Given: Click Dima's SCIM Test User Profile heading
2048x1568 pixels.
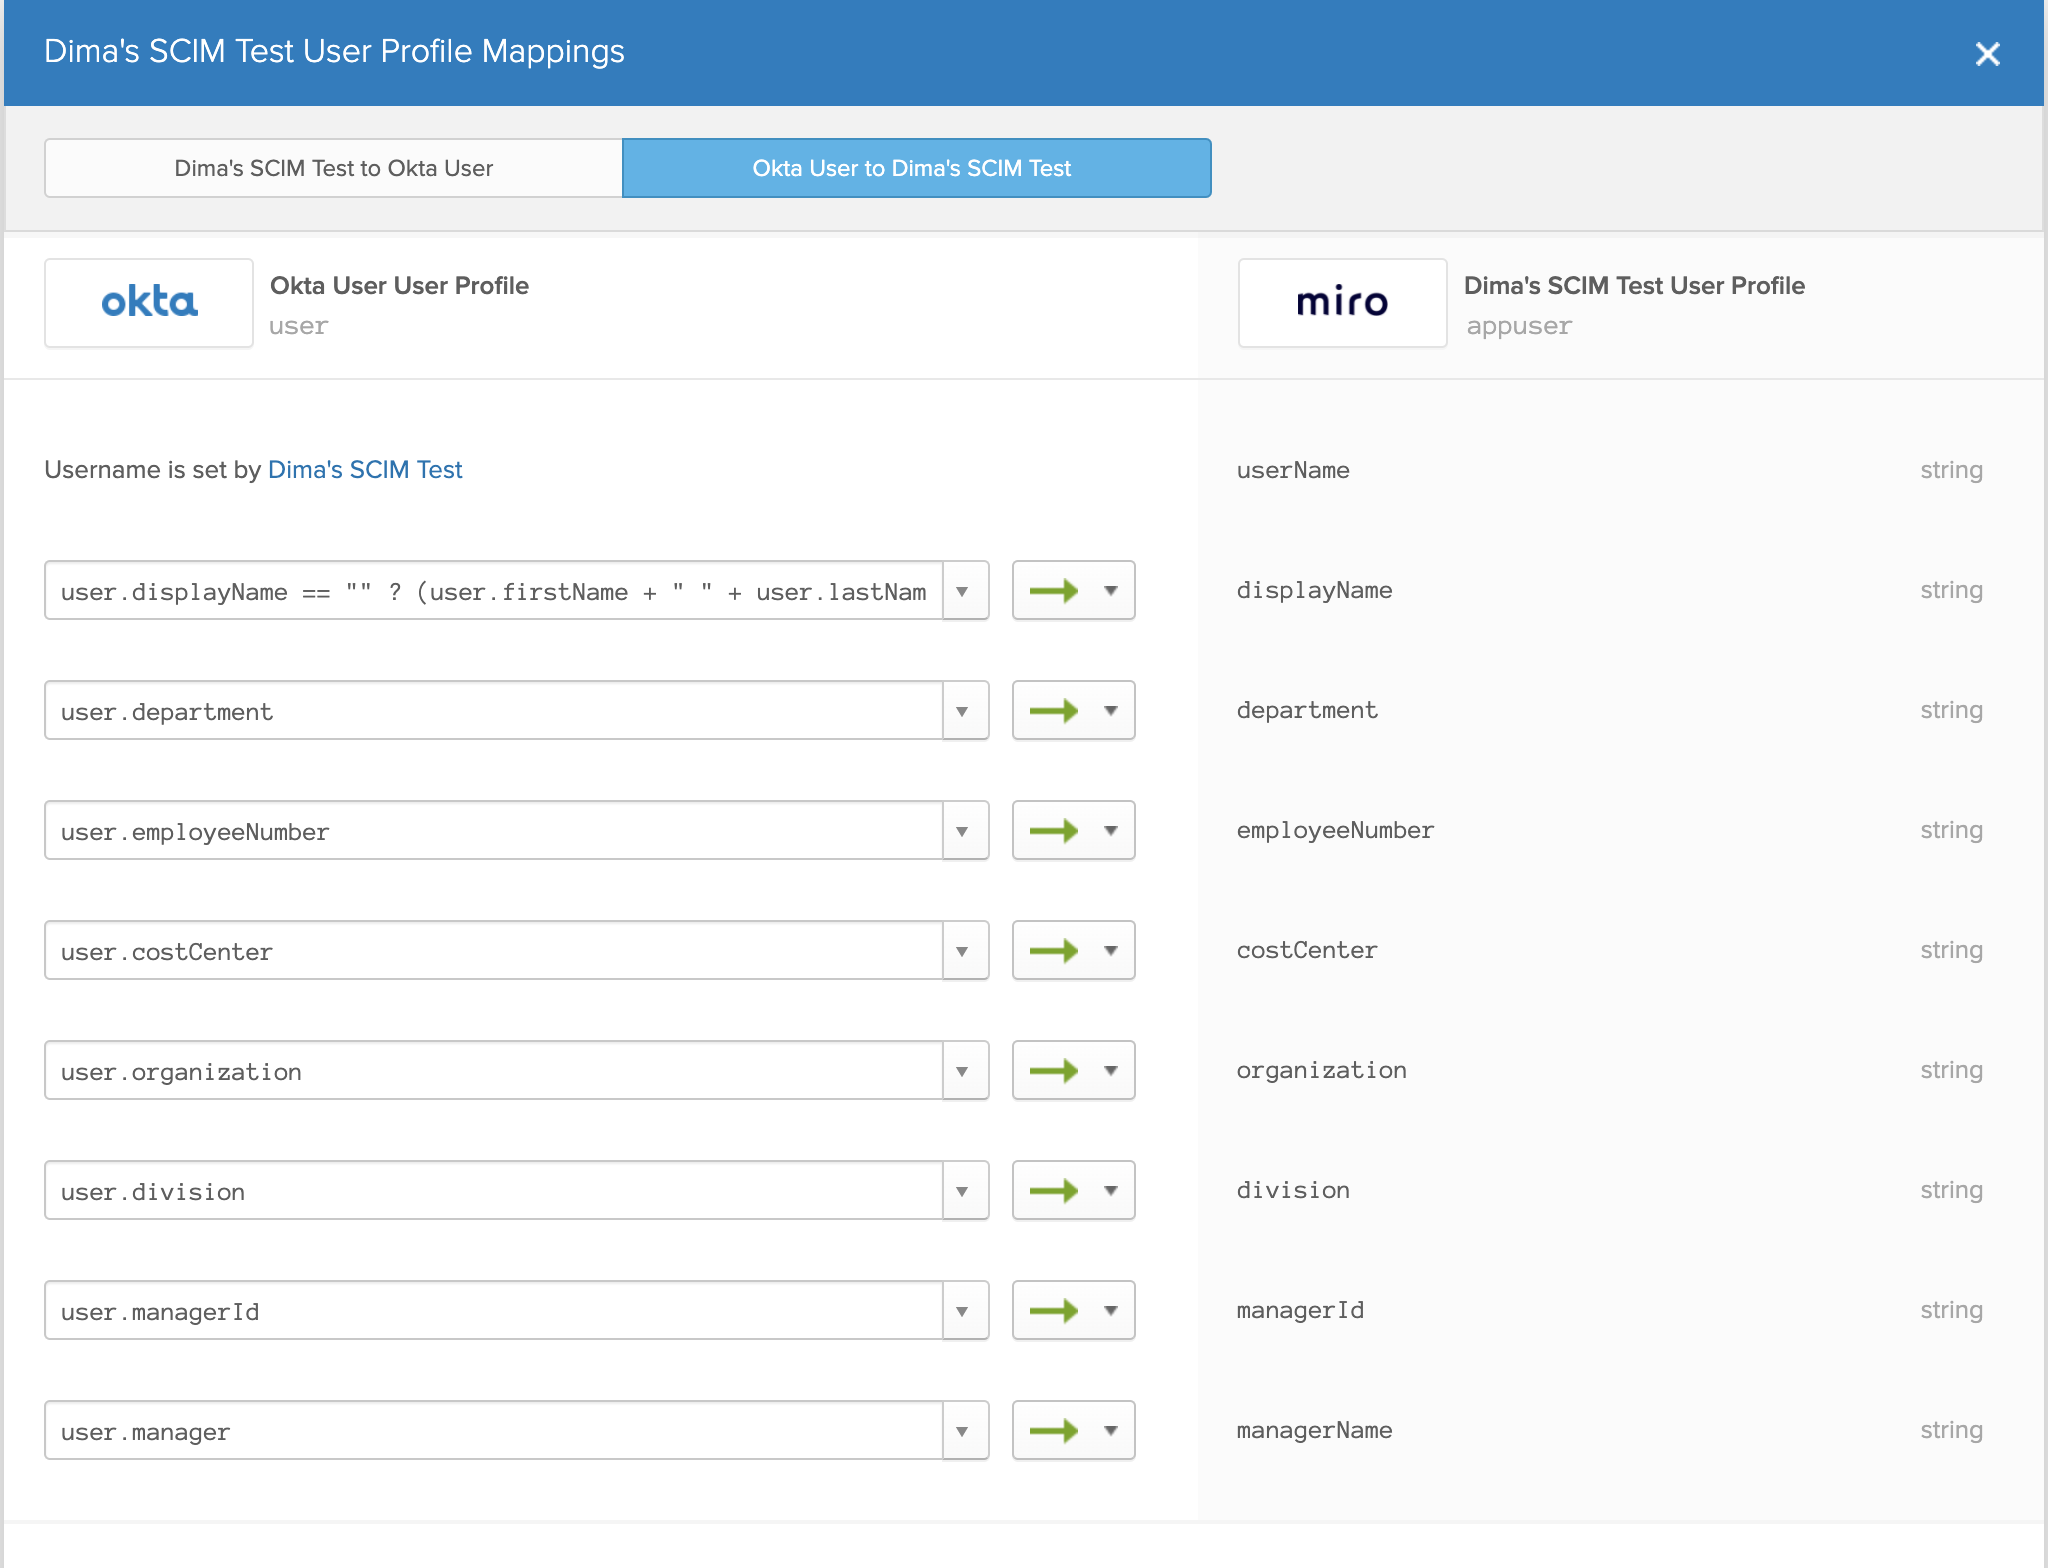Looking at the screenshot, I should (1634, 286).
